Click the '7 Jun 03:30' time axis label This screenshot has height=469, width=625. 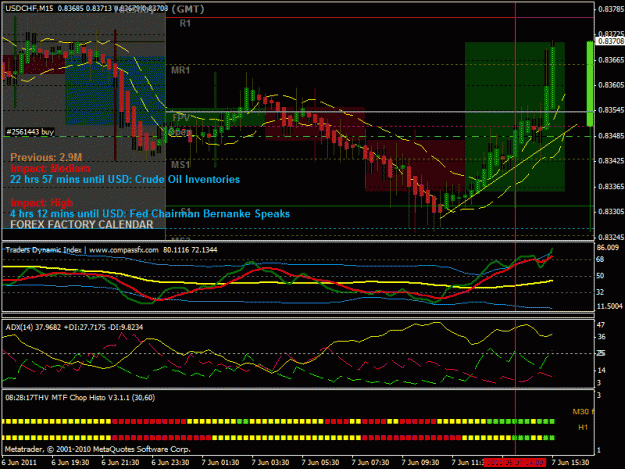pyautogui.click(x=270, y=462)
